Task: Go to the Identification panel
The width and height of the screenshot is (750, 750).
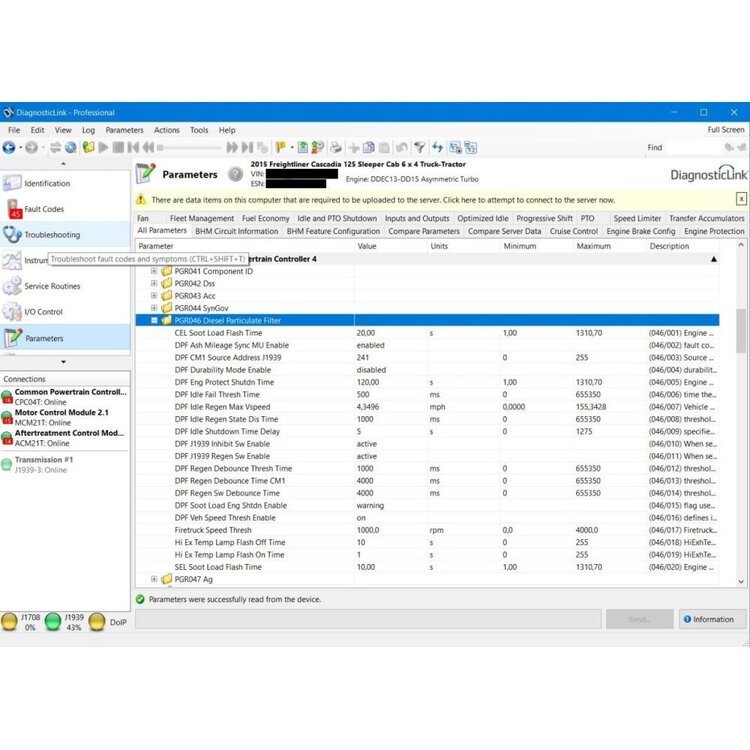Action: click(x=47, y=183)
